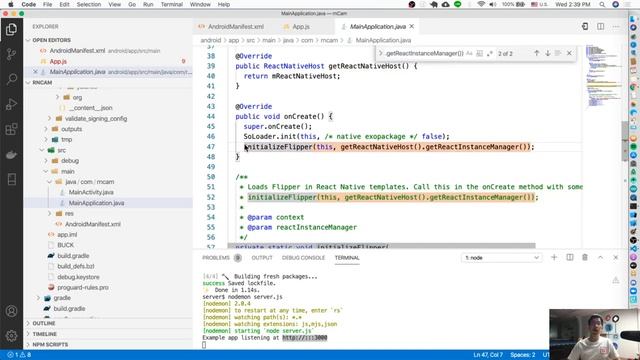Open the Search view in activity bar
640x360 pixels.
click(11, 79)
